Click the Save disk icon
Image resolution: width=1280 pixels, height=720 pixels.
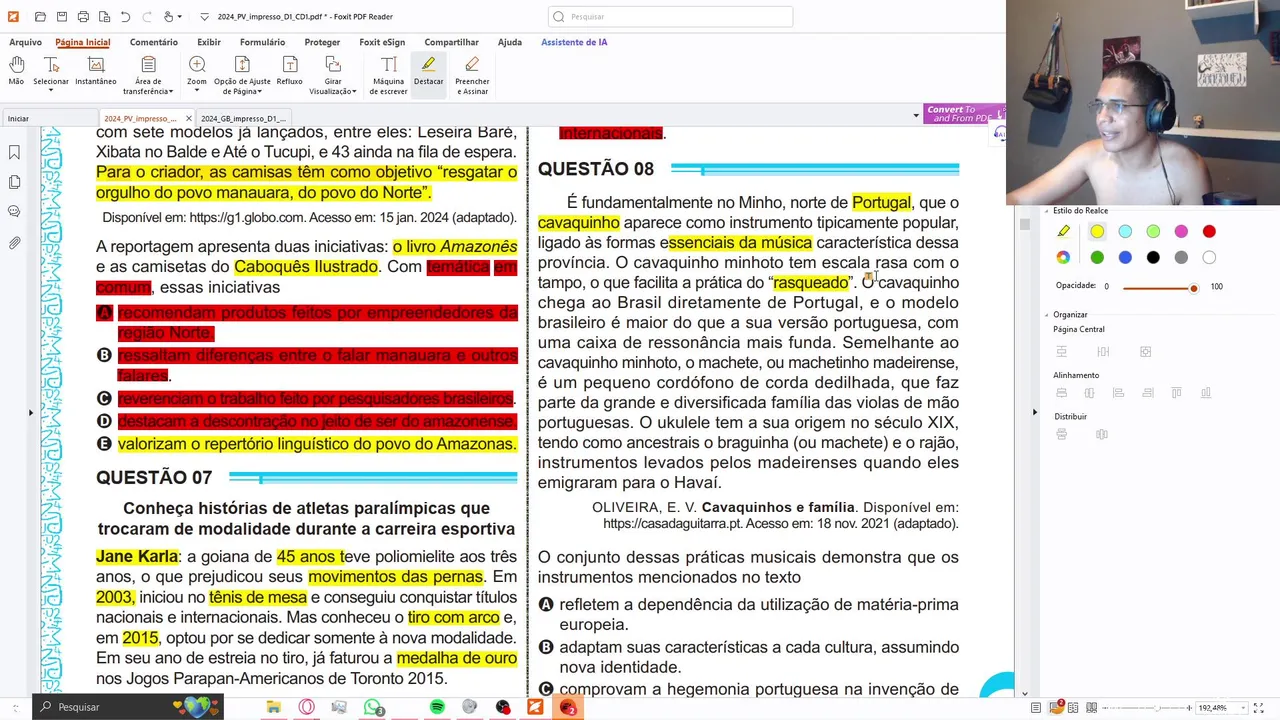click(x=62, y=17)
